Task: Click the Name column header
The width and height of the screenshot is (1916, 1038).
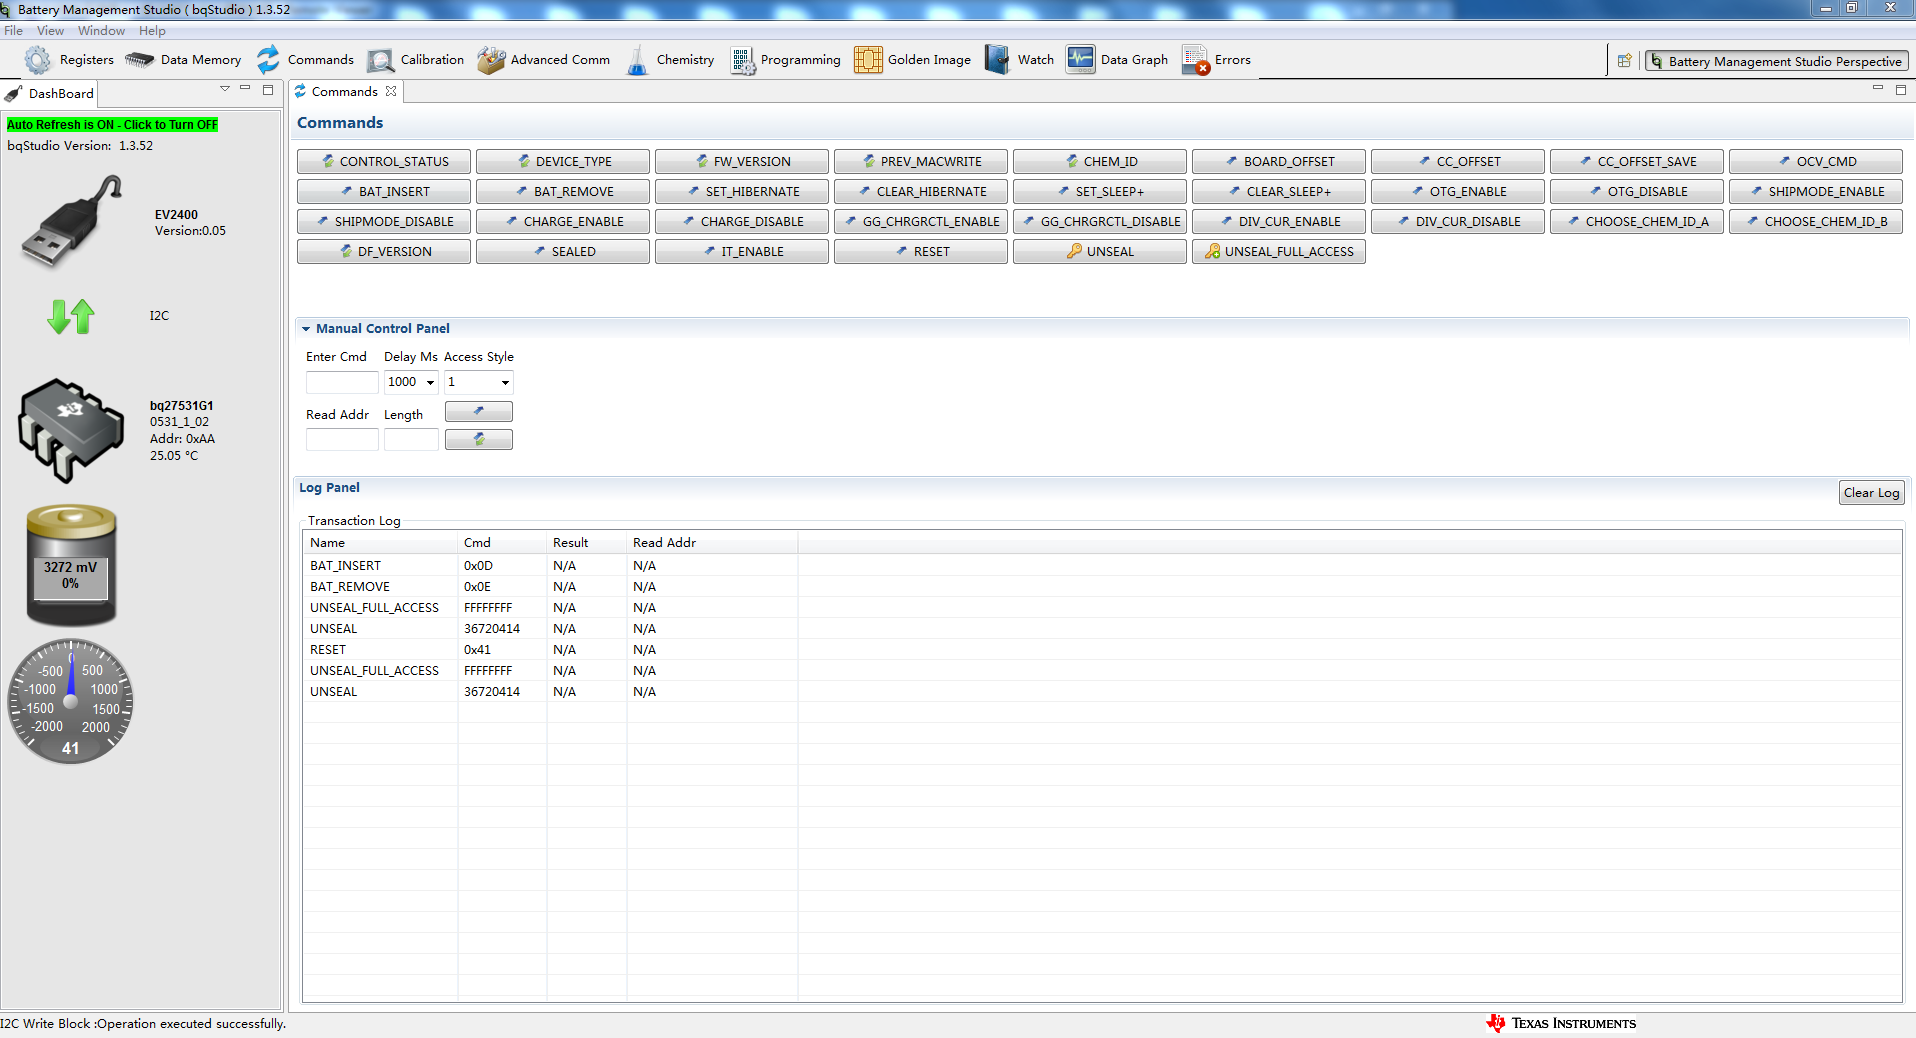Action: 380,543
